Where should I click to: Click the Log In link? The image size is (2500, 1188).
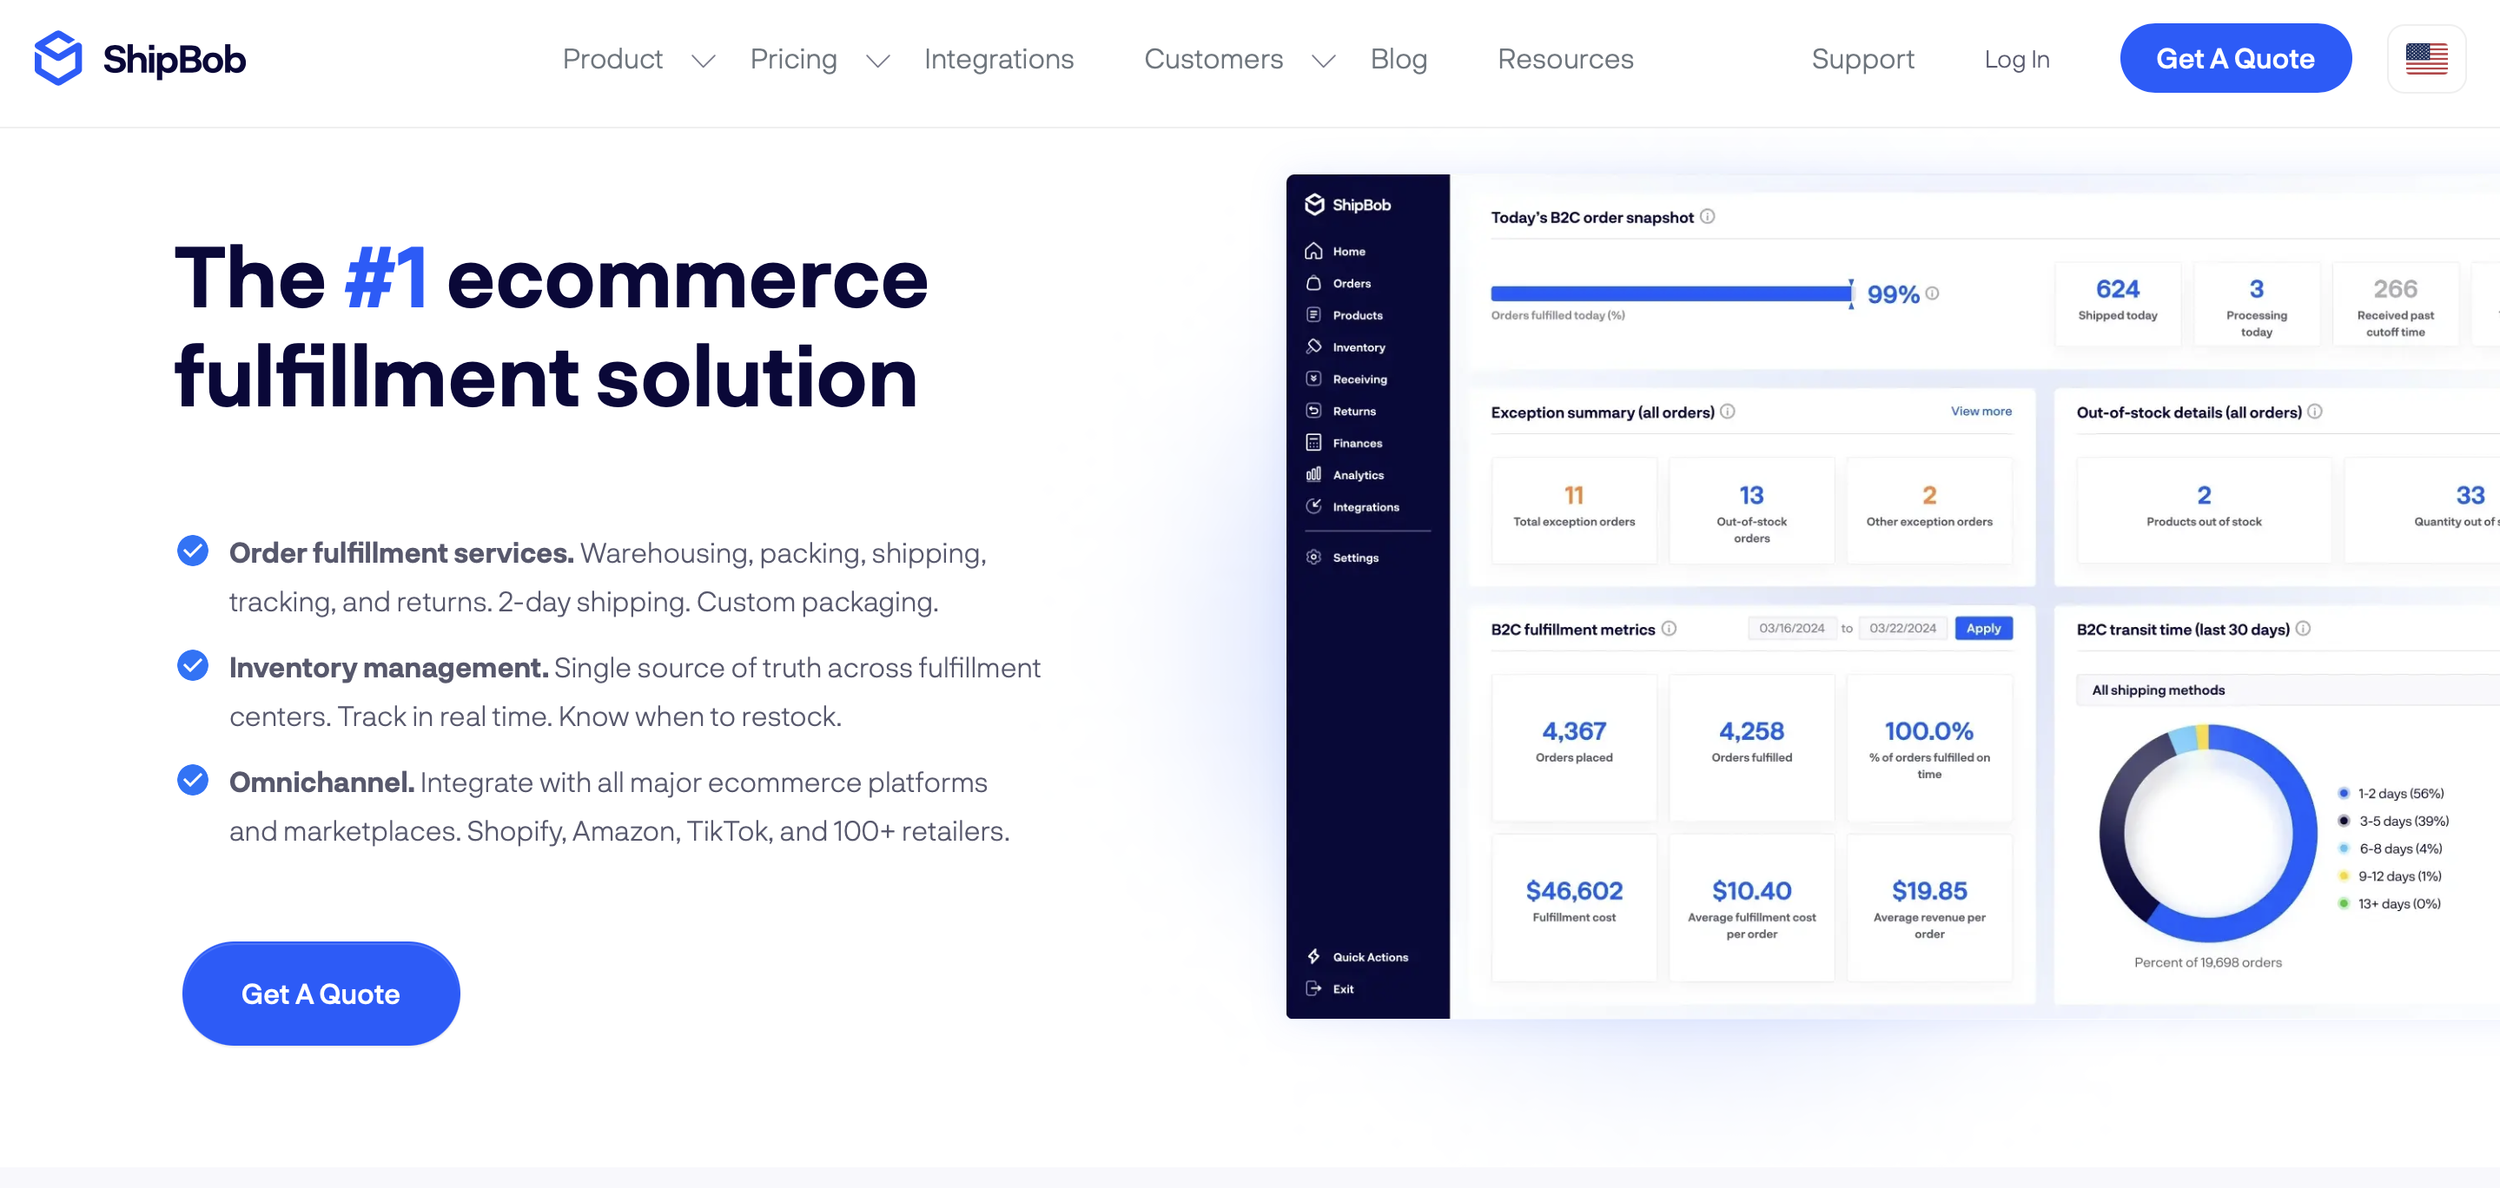(x=2016, y=59)
